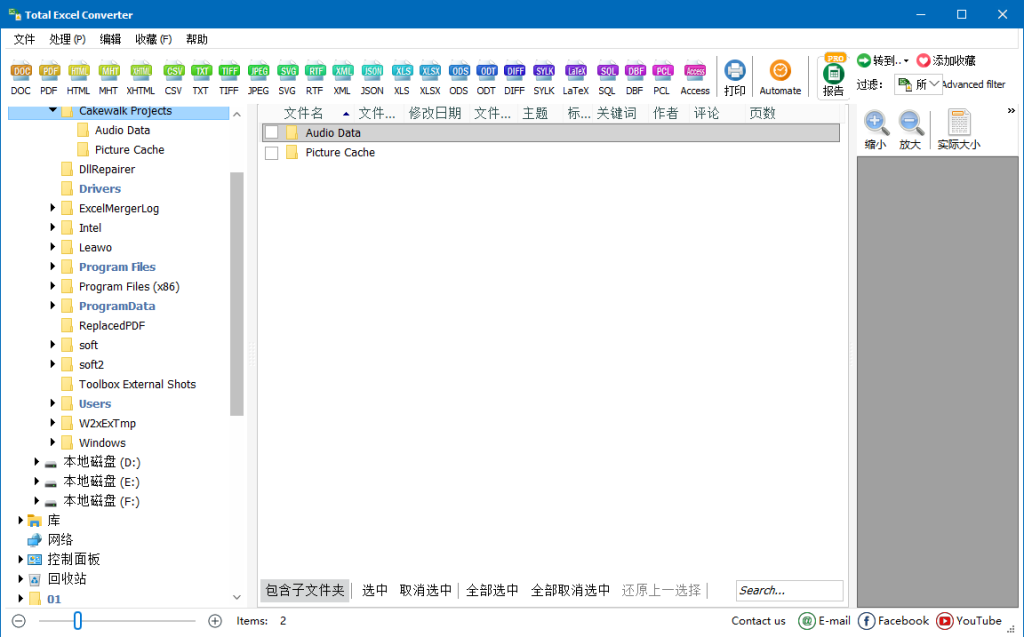This screenshot has height=637, width=1024.
Task: Open the PRO Report (报告) button
Action: click(833, 76)
